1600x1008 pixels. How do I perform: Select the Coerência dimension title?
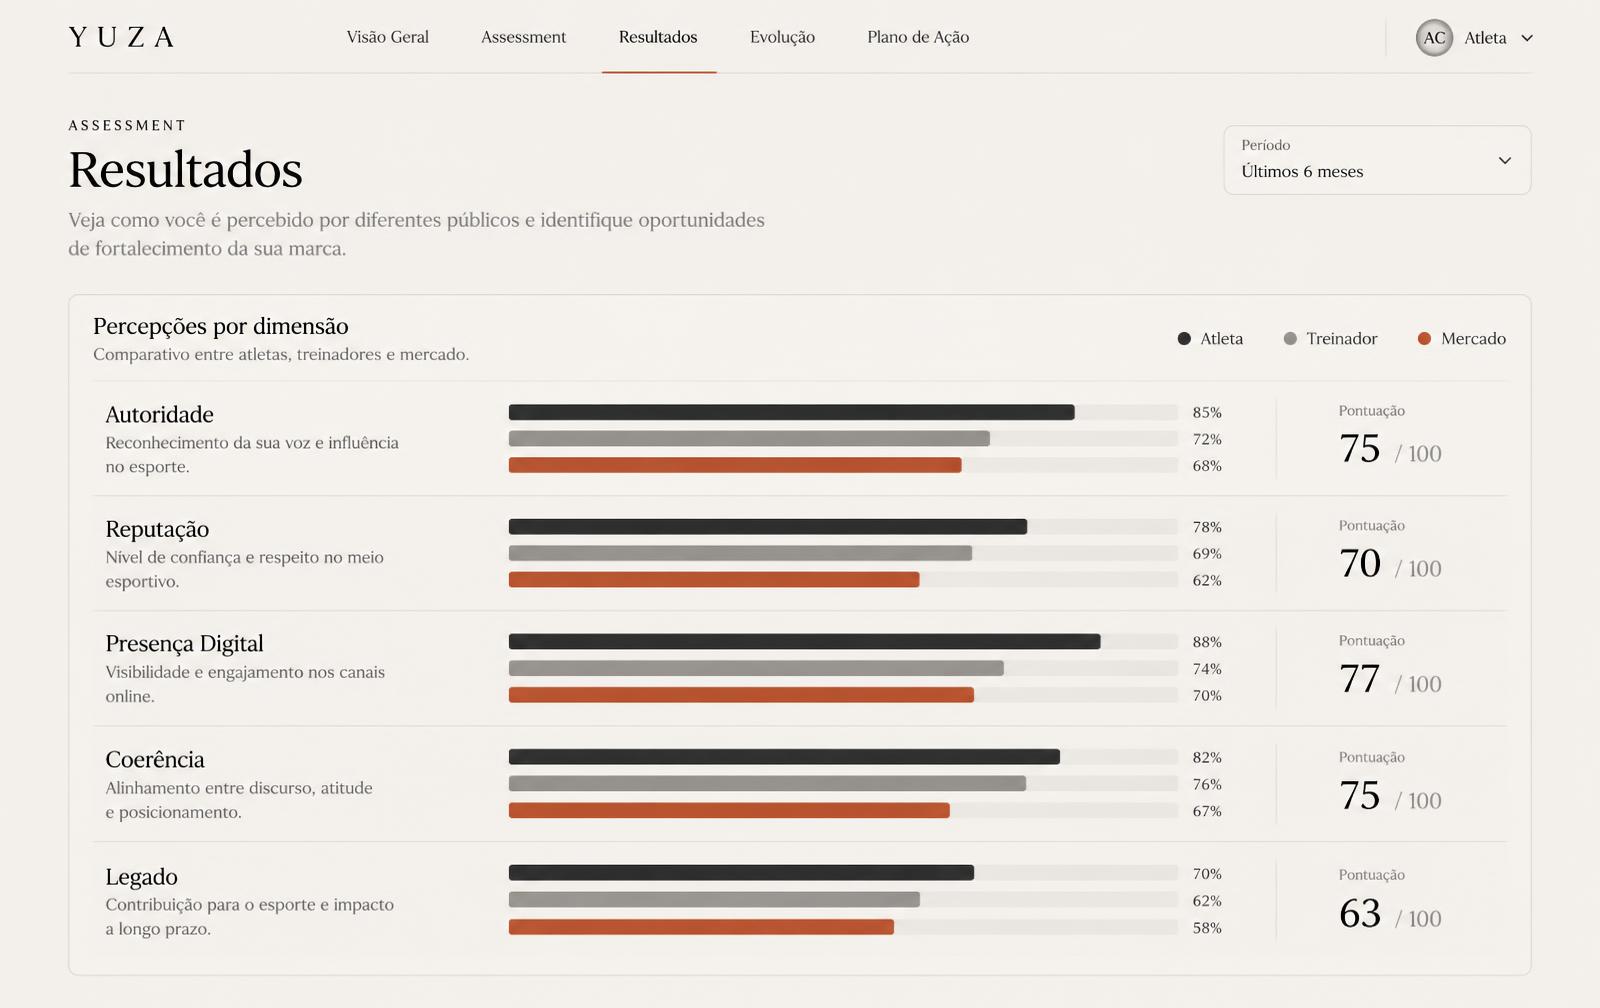155,760
